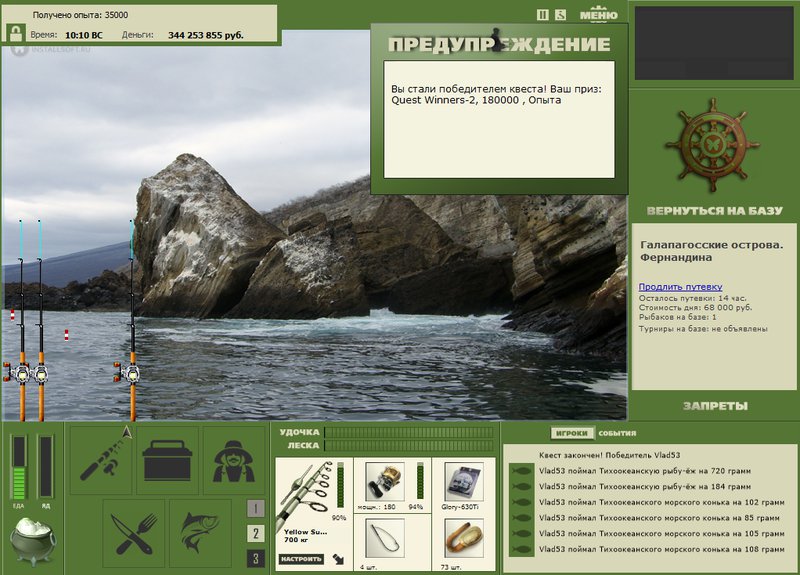
Task: Switch to the ИГРОКИ tab
Action: coord(572,433)
